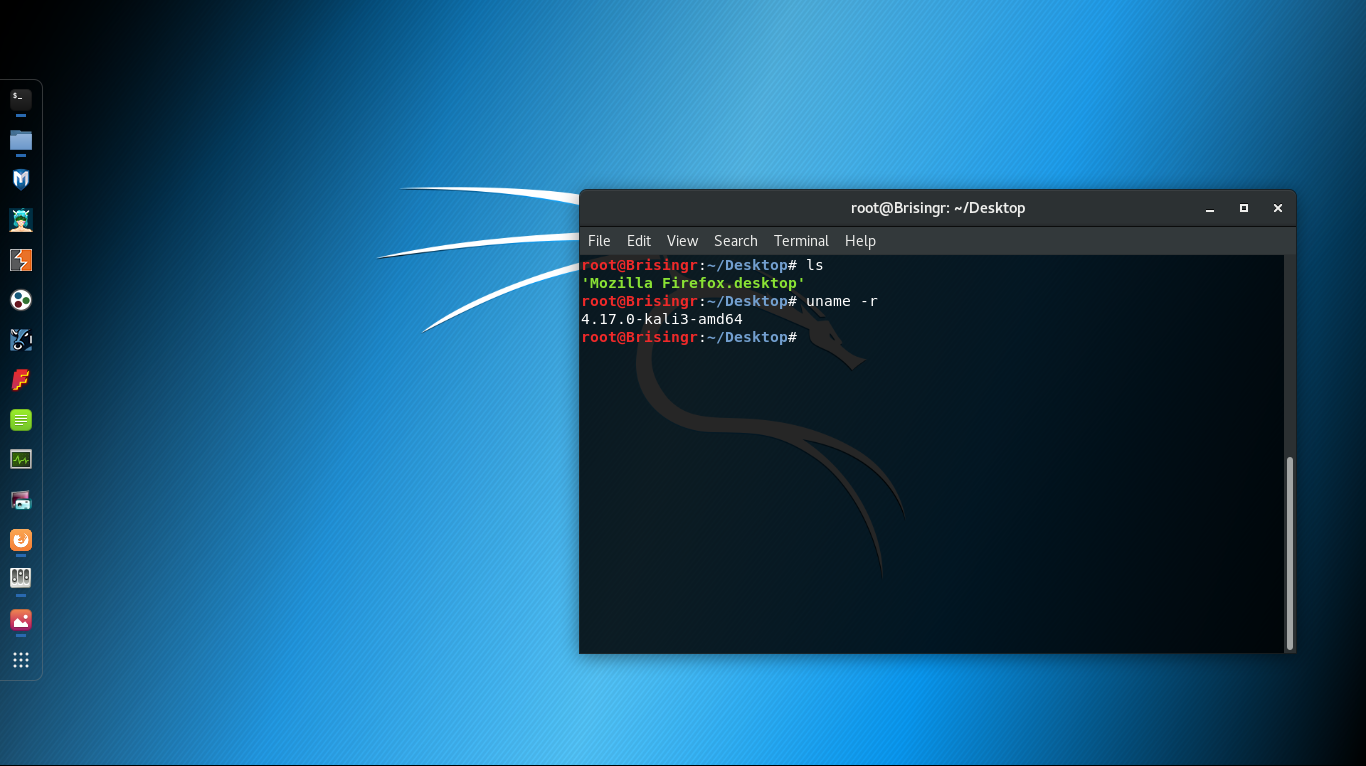Open the File menu in terminal
This screenshot has height=766, width=1366.
[x=599, y=241]
